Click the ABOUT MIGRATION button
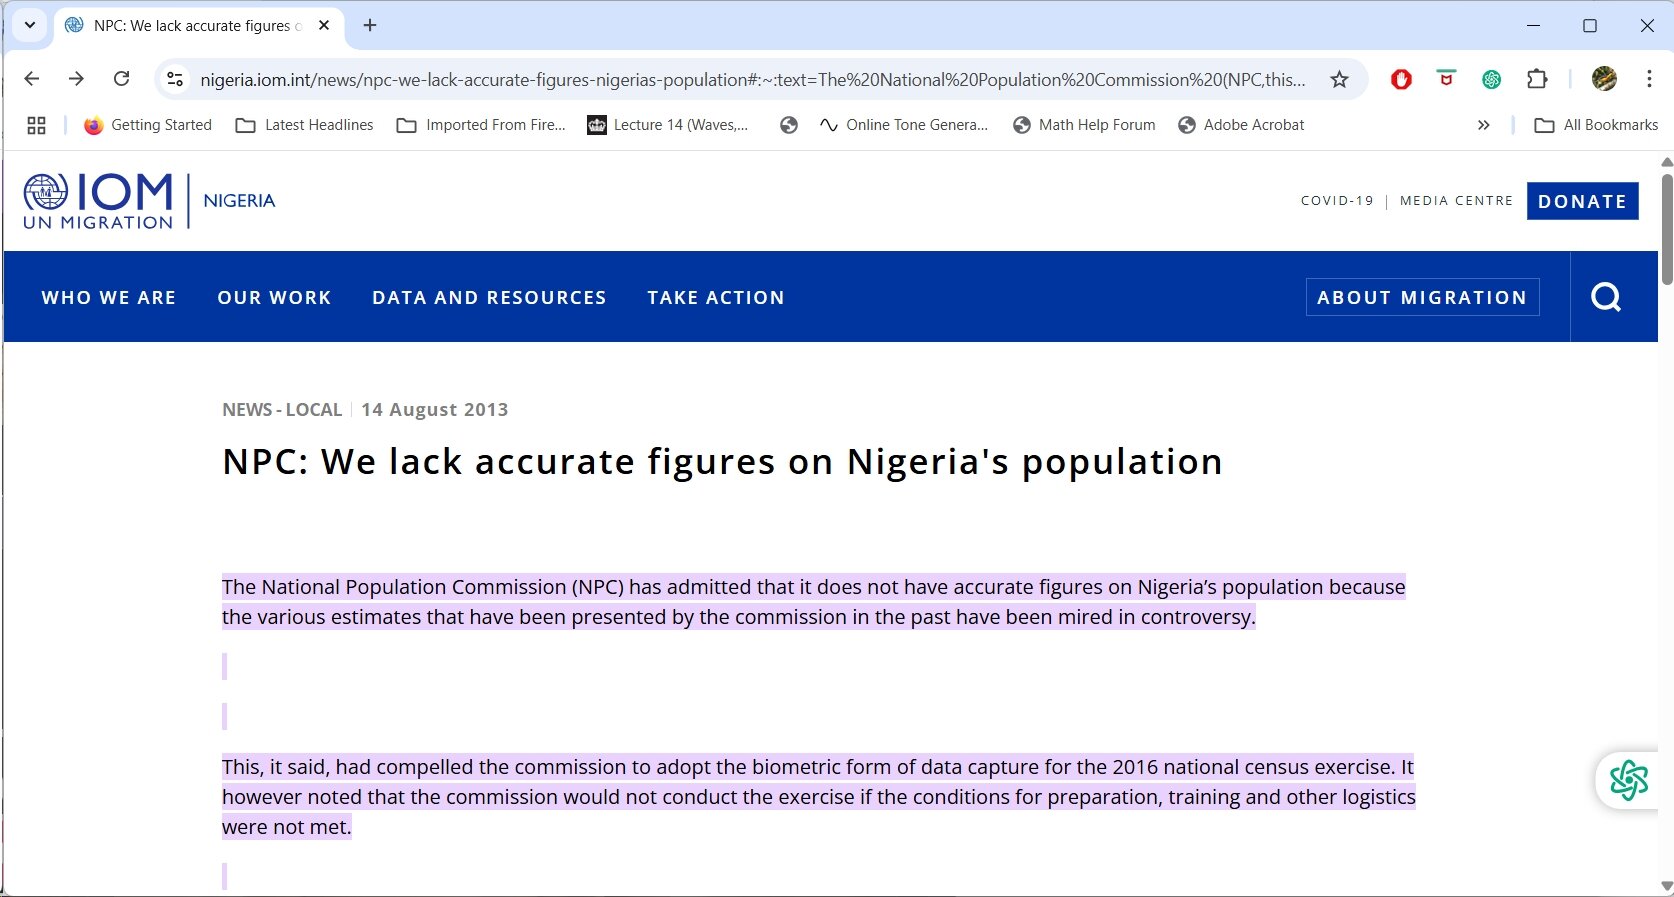Image resolution: width=1674 pixels, height=897 pixels. click(x=1422, y=297)
